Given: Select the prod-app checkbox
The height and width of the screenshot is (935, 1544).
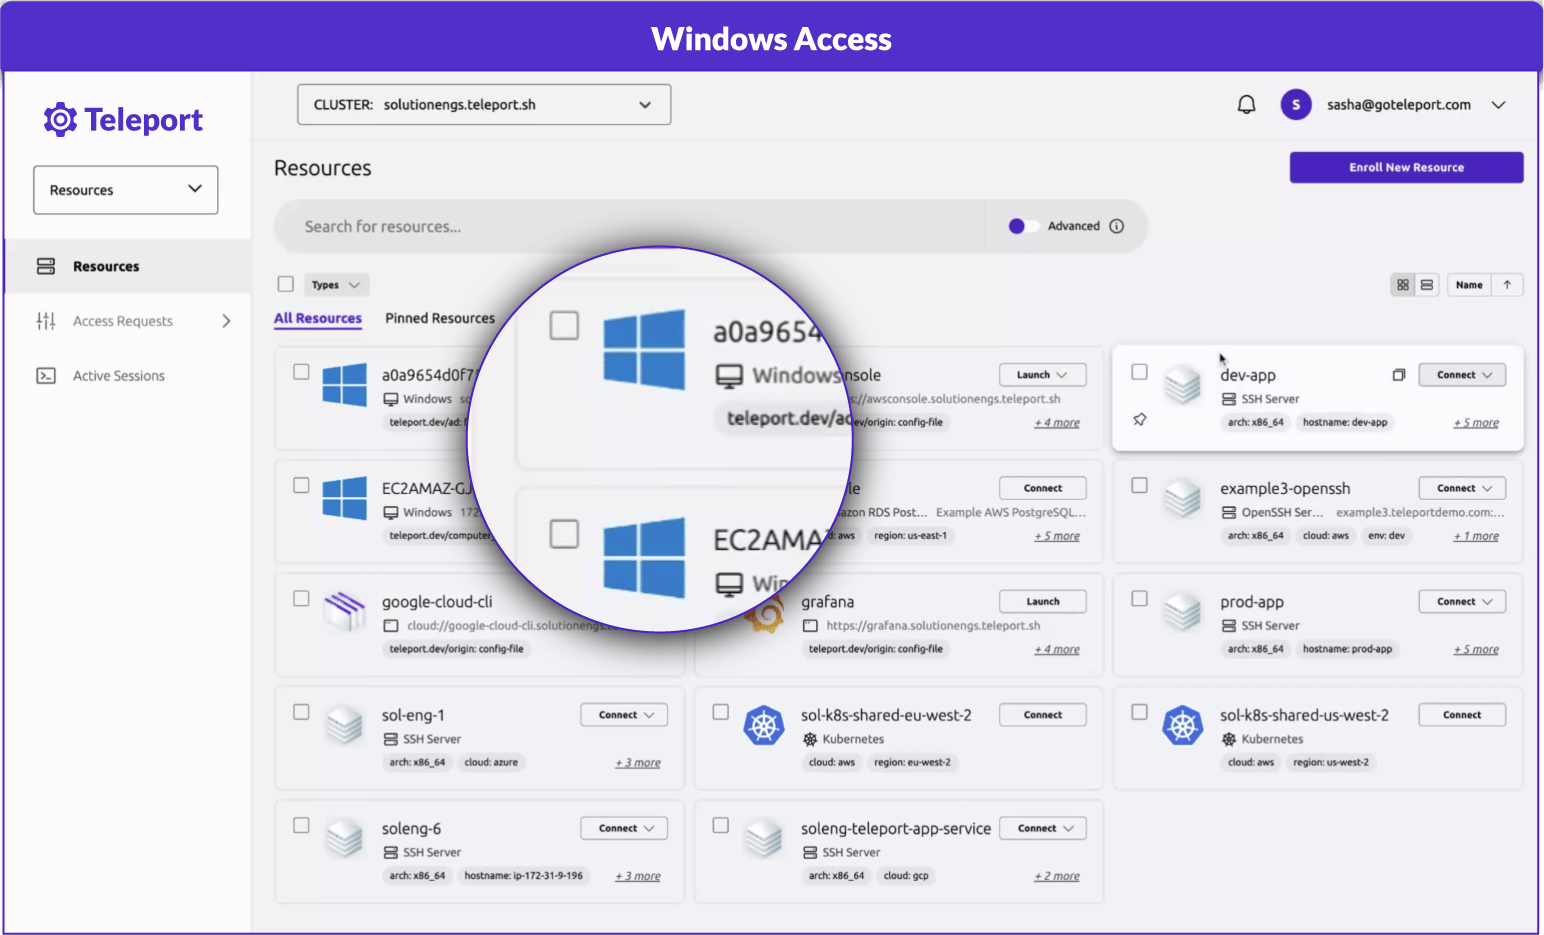Looking at the screenshot, I should [1139, 598].
